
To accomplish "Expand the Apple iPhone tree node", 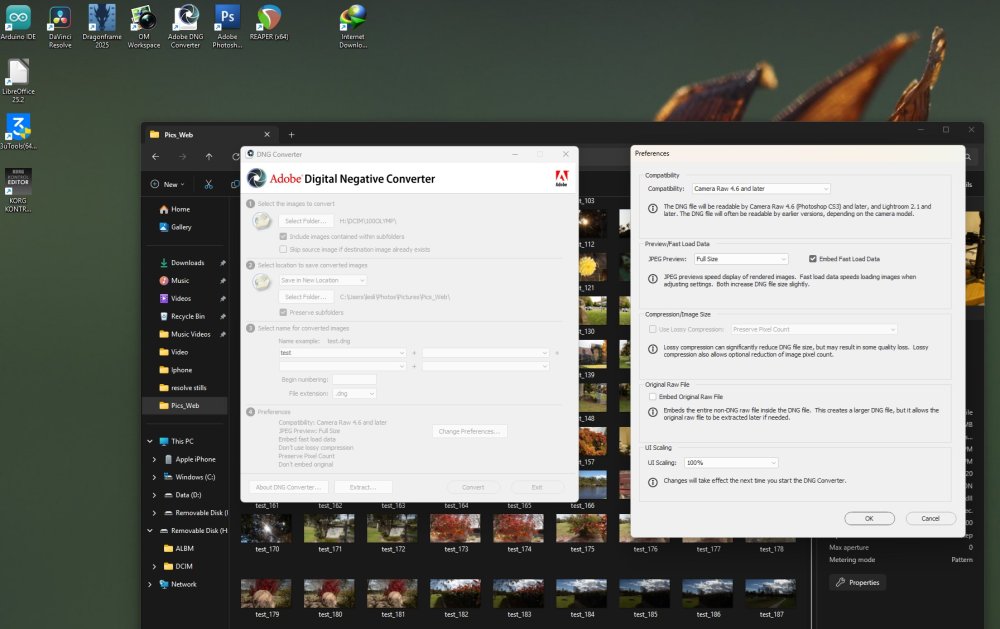I will point(153,459).
